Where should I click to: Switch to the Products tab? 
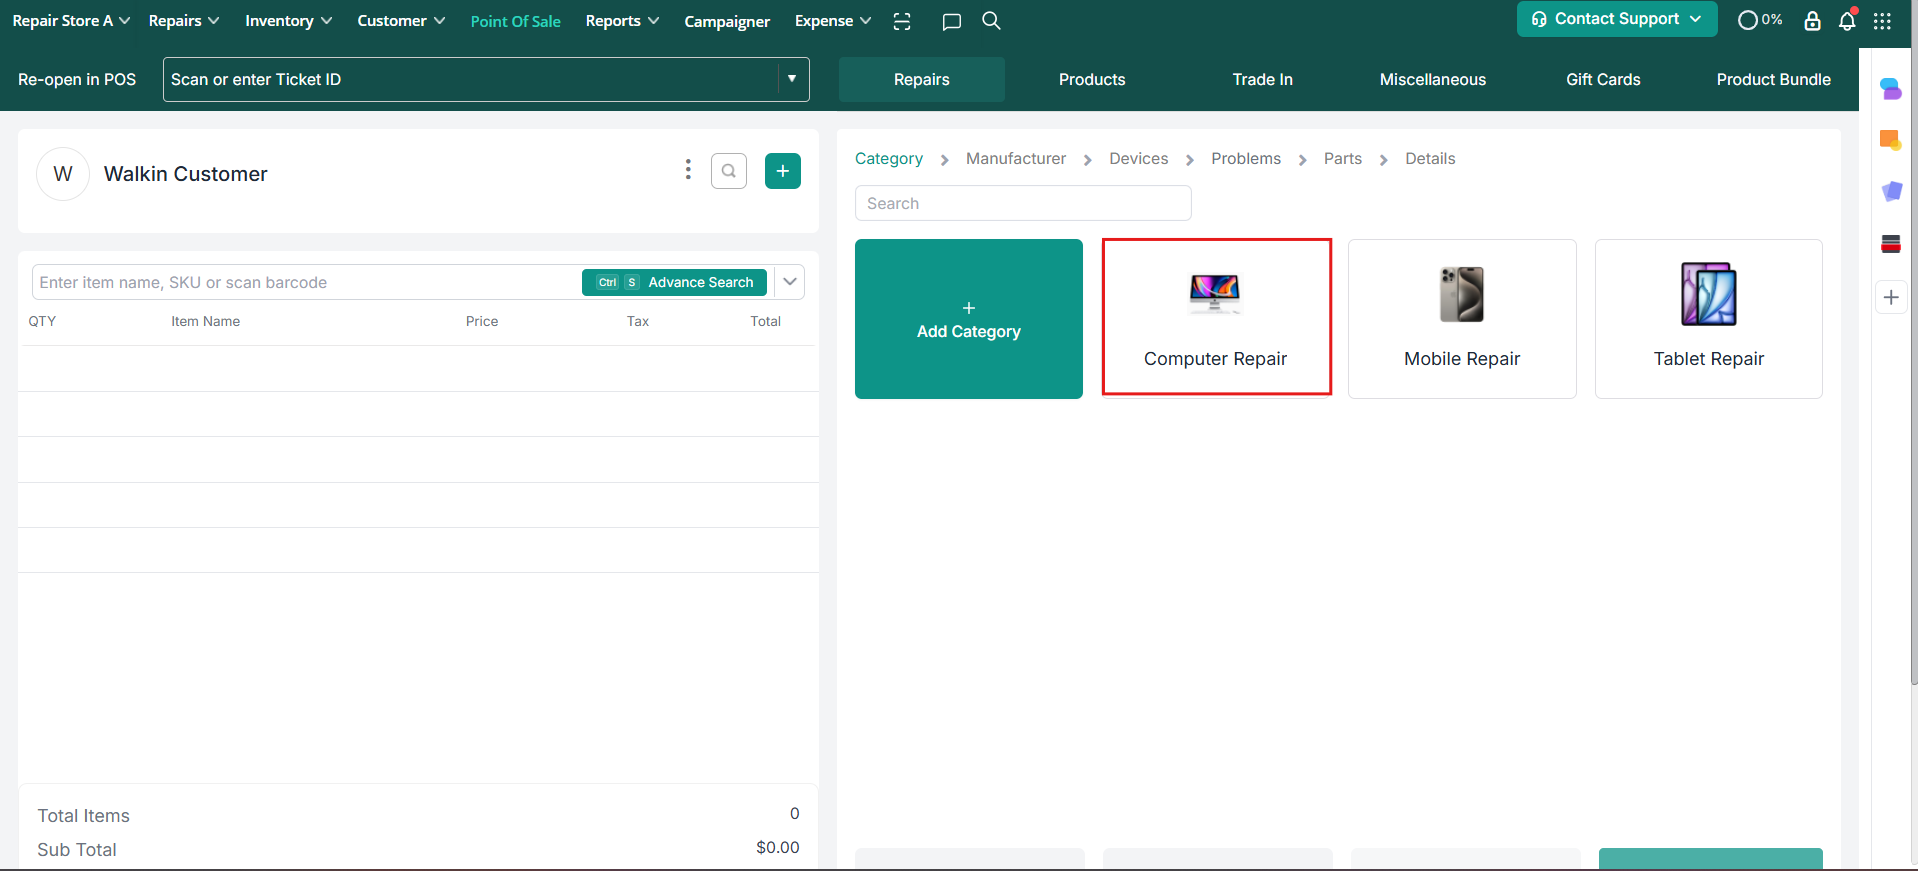[x=1092, y=80]
